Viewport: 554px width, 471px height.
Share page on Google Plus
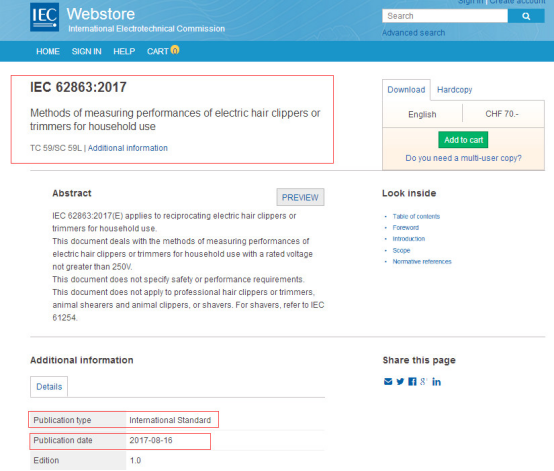click(x=423, y=382)
